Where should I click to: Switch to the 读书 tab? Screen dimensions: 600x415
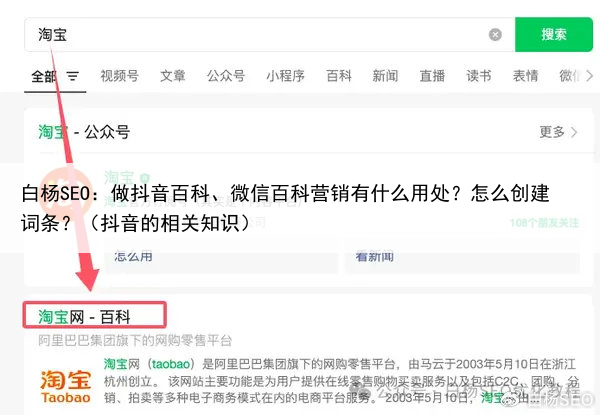[x=479, y=76]
